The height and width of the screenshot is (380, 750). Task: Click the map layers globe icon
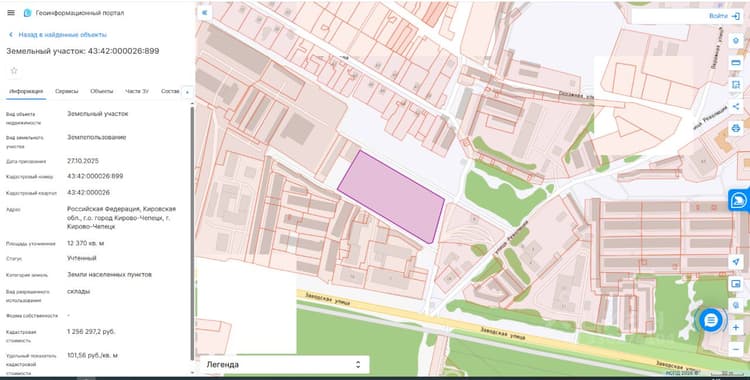736,305
